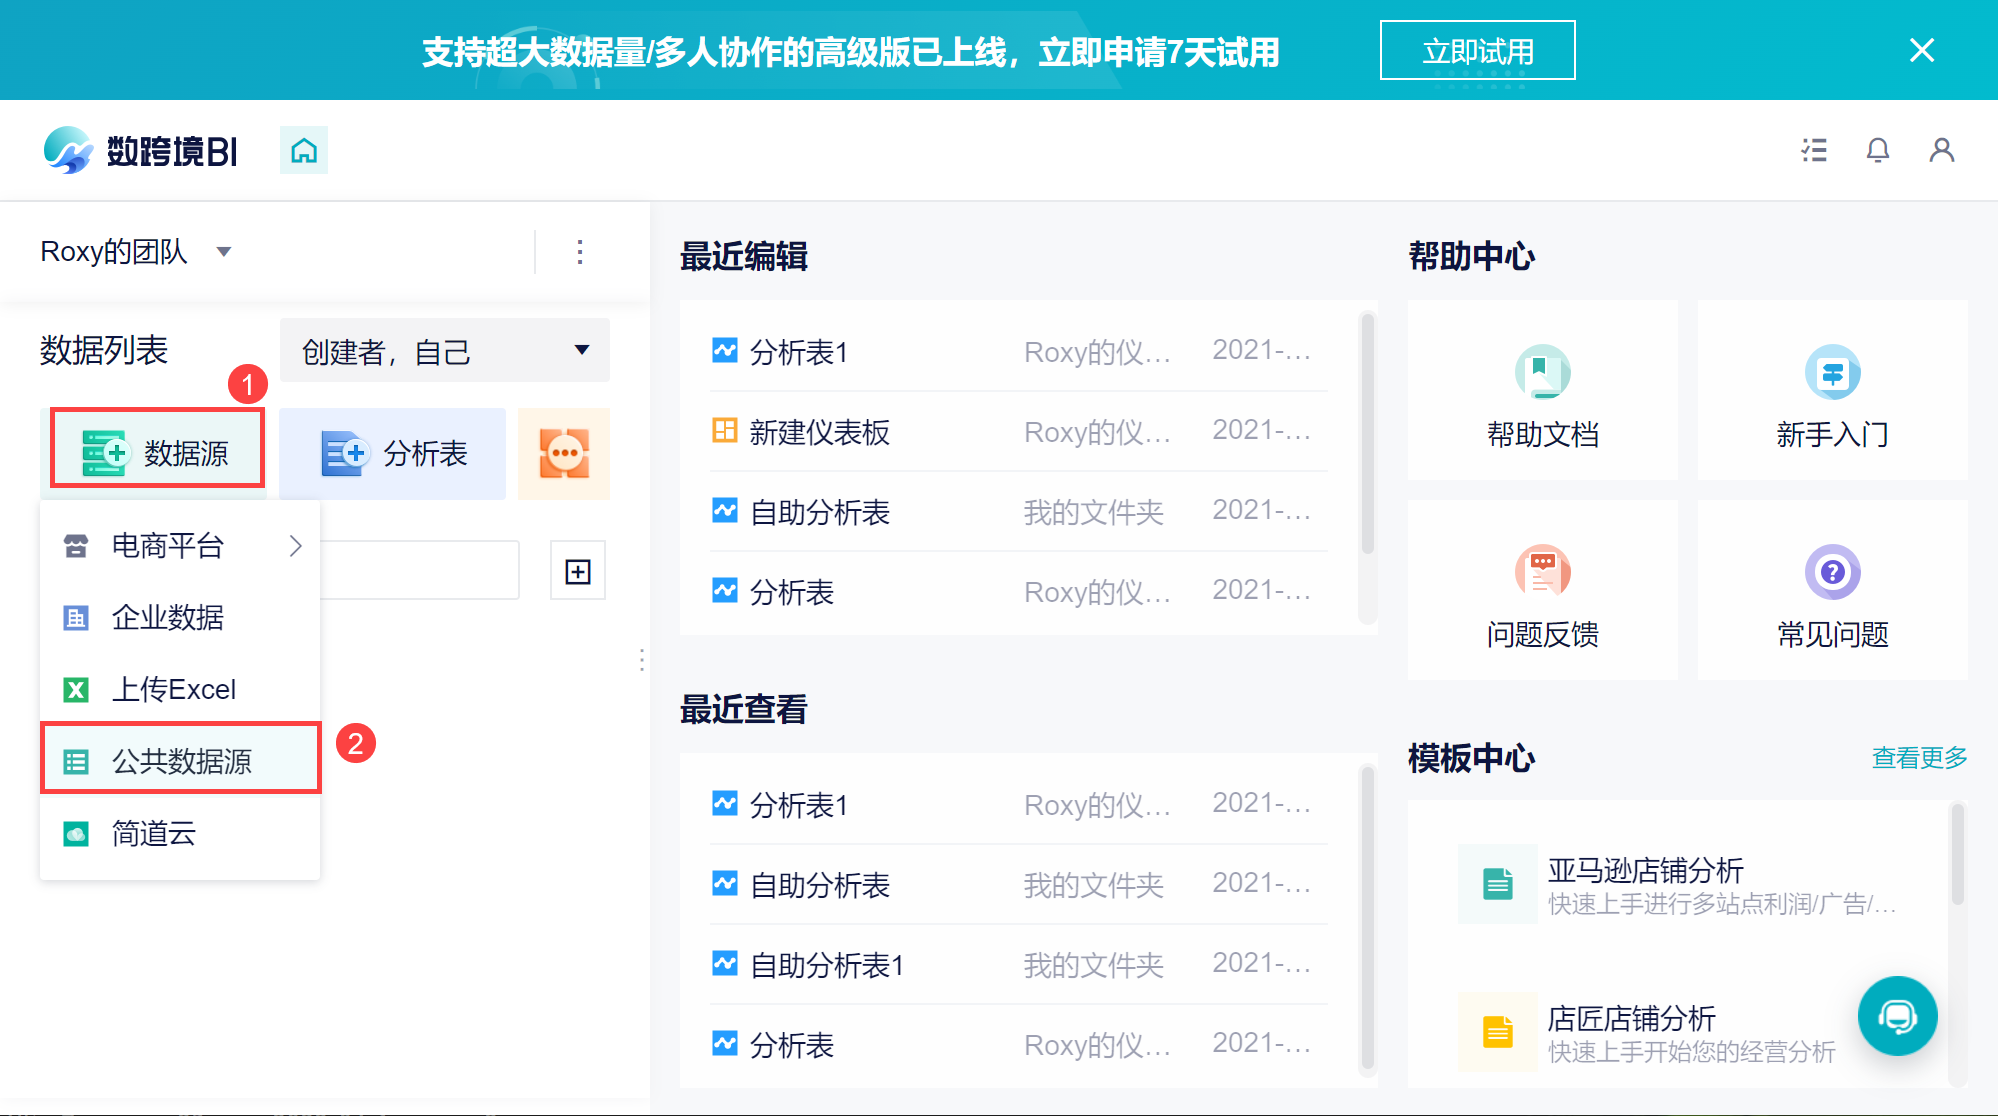Click the 分析表 create button
Viewport: 1998px width, 1116px height.
pos(393,454)
